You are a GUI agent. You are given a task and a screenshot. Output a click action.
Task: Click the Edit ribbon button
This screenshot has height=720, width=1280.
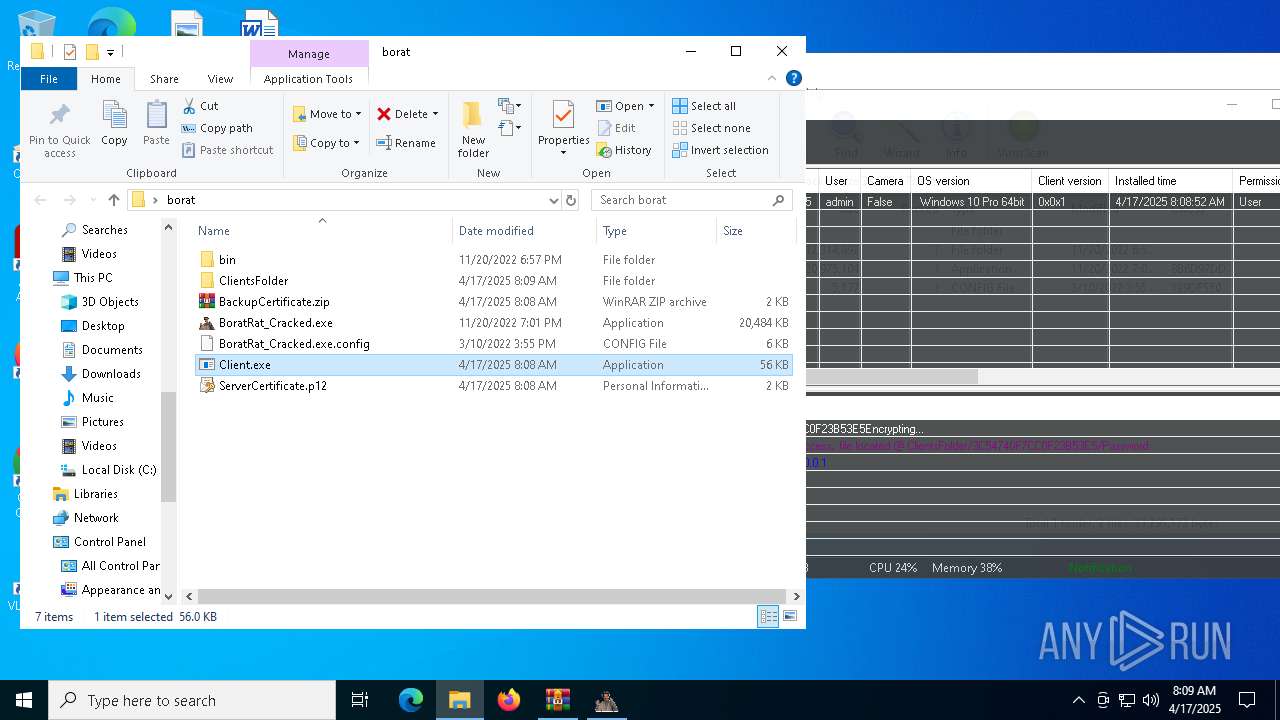point(617,128)
